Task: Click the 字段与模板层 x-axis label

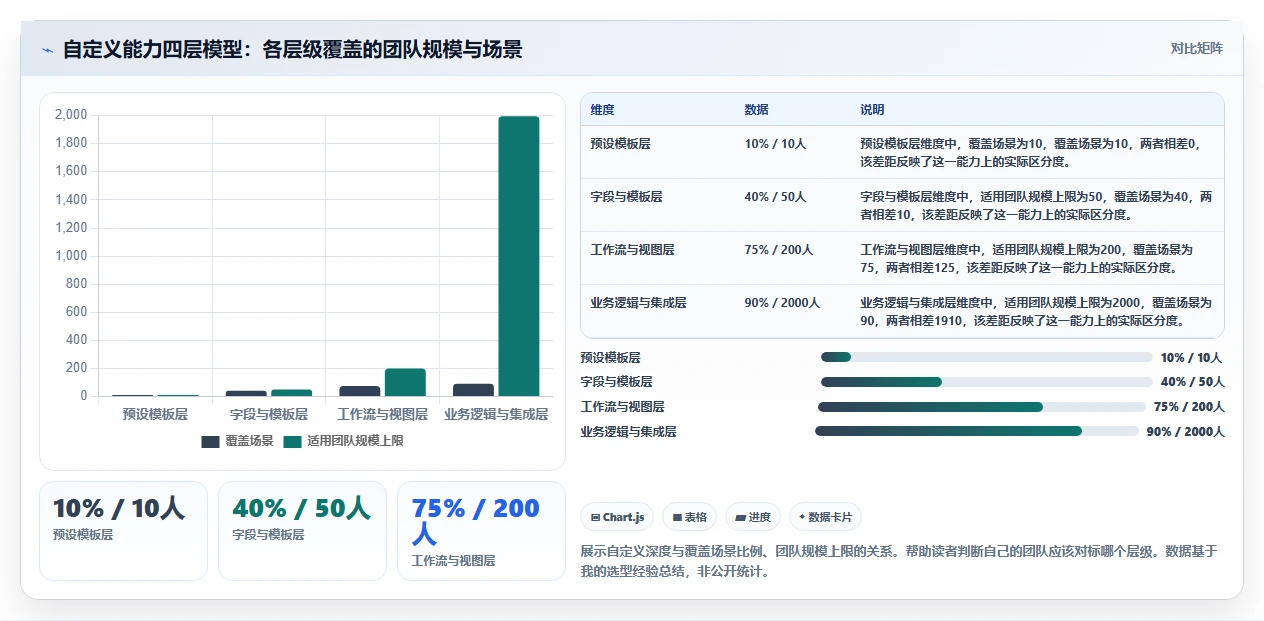Action: 269,414
